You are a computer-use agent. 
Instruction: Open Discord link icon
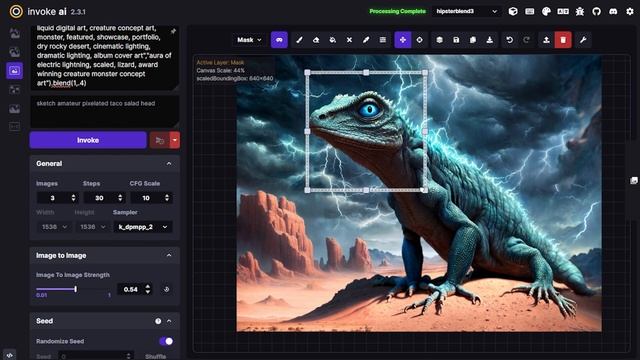click(x=613, y=11)
